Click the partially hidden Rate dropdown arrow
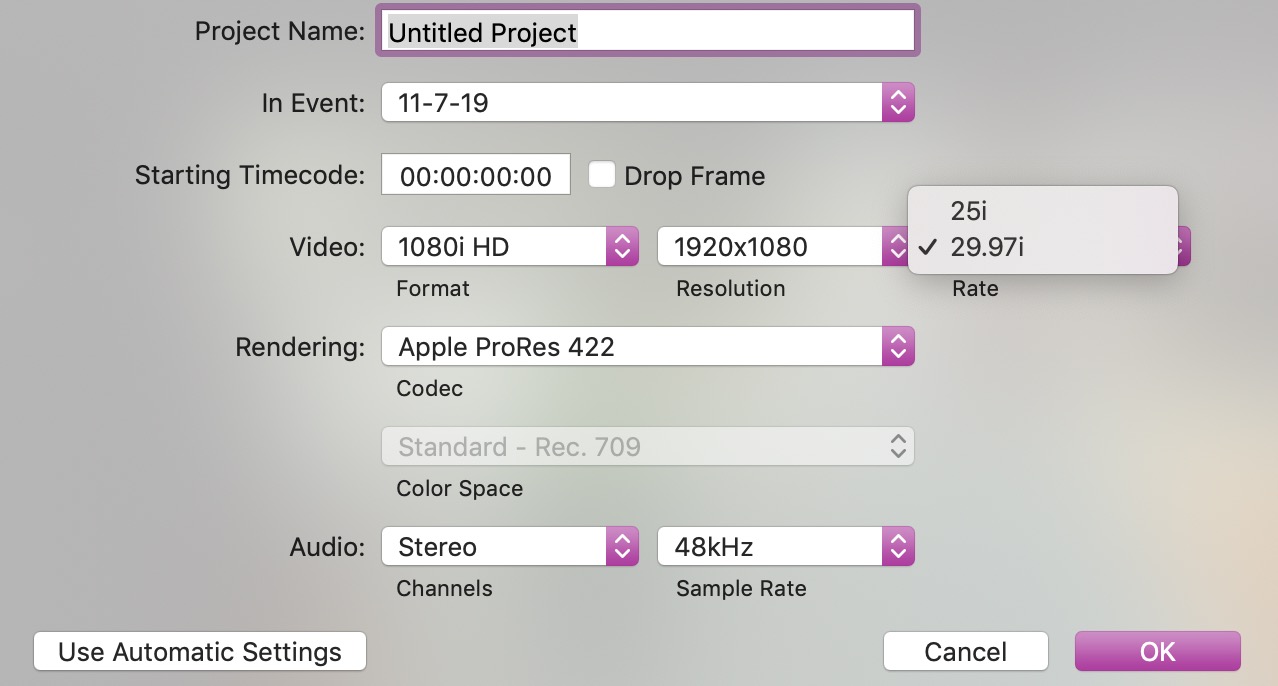Screen dimensions: 1278x686 (x=1183, y=247)
